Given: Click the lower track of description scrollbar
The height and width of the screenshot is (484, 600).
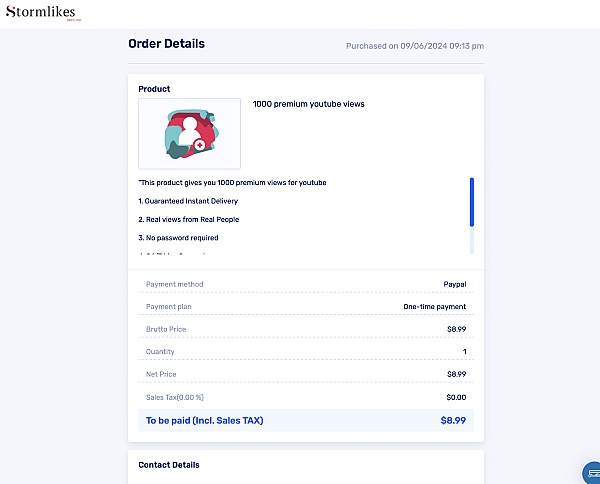Looking at the screenshot, I should click(472, 240).
